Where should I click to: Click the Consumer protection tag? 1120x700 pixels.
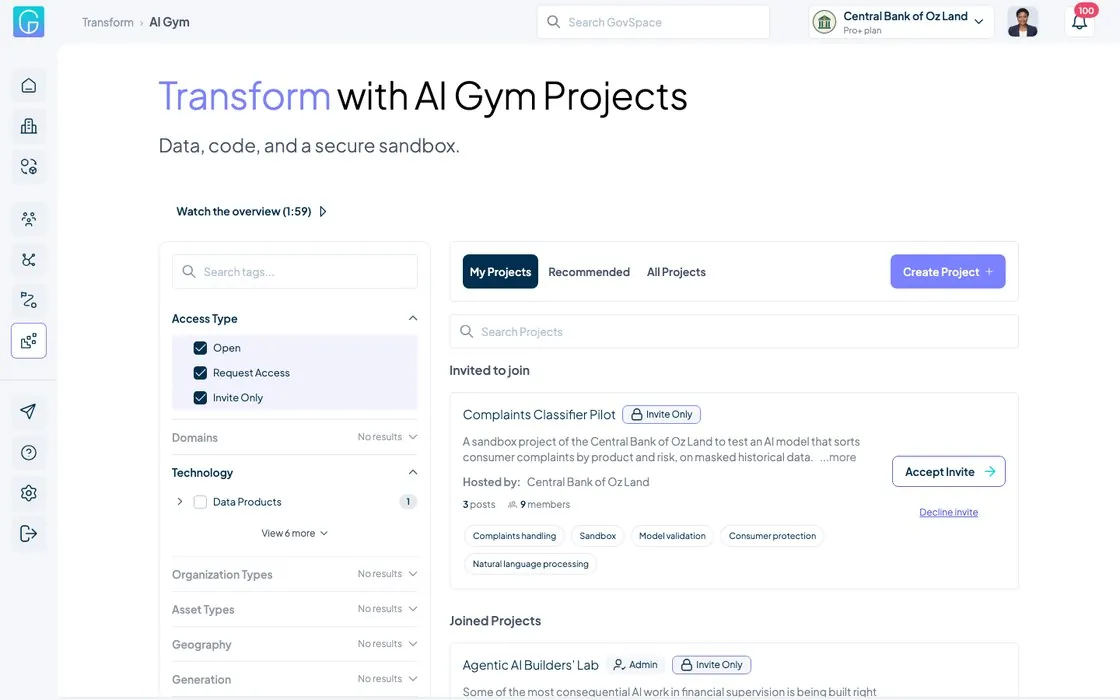pyautogui.click(x=772, y=536)
